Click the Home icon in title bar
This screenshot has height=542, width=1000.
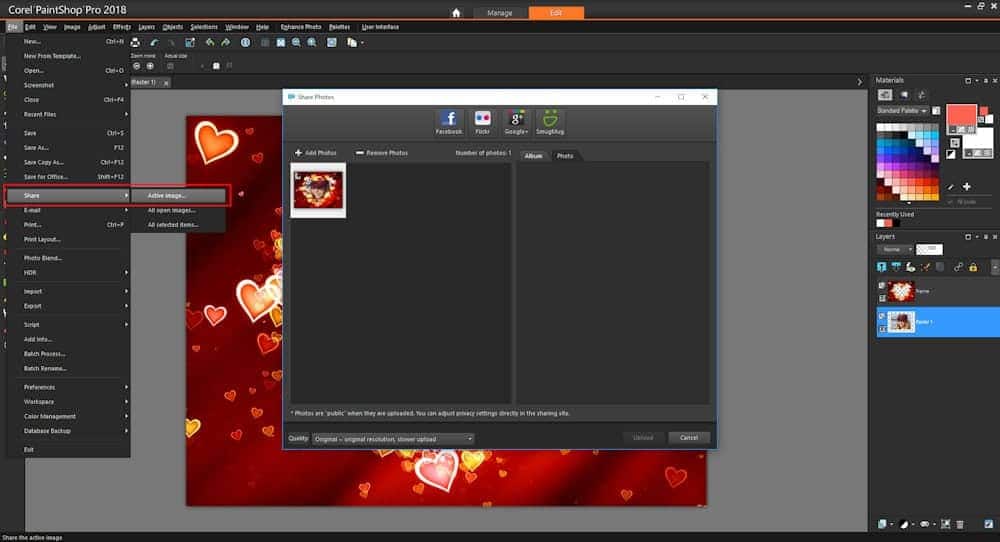pos(456,13)
